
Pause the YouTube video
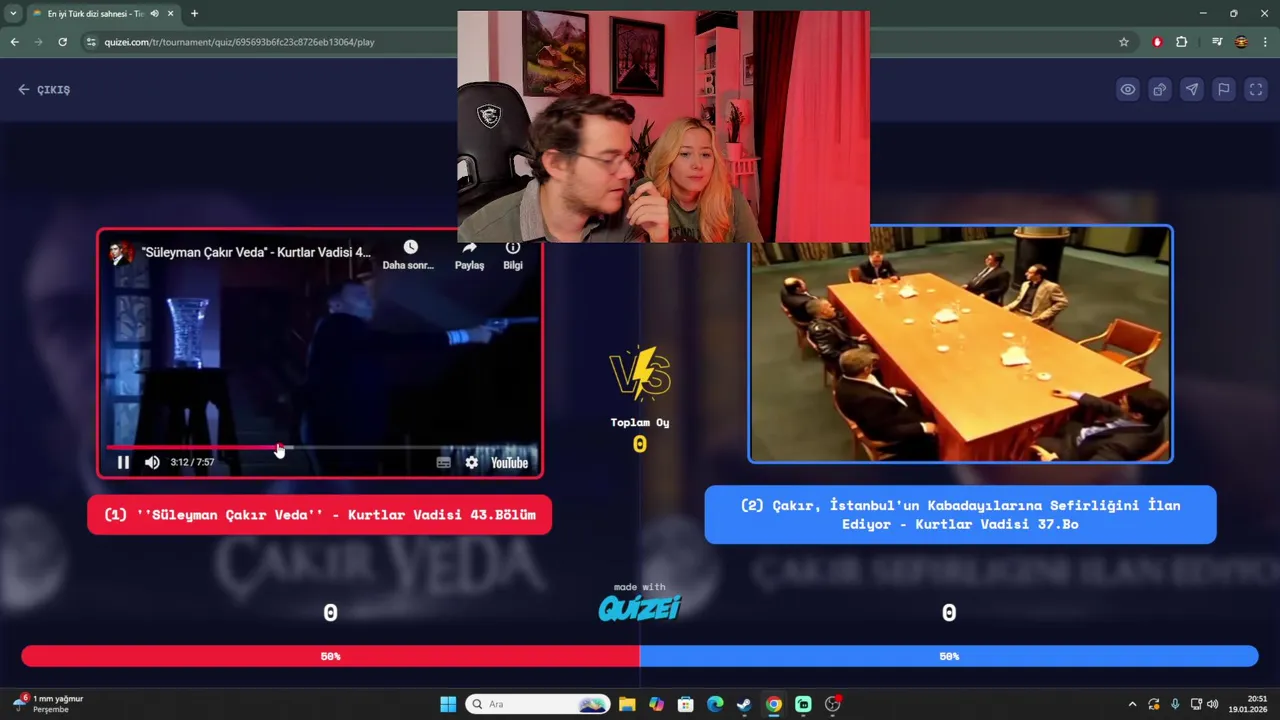click(x=123, y=462)
